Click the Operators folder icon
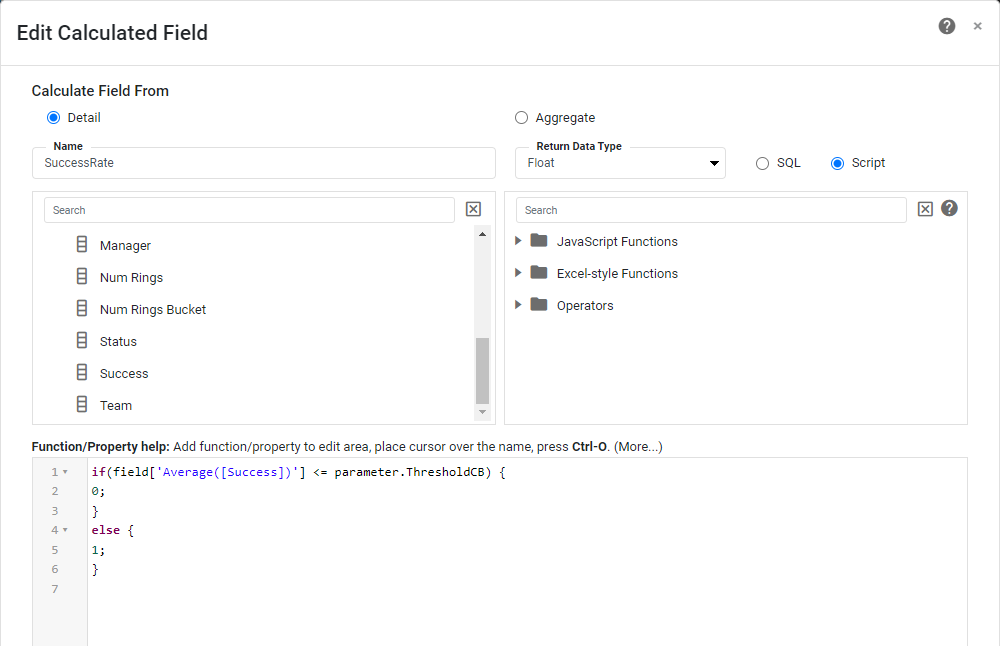This screenshot has height=646, width=1000. [539, 304]
